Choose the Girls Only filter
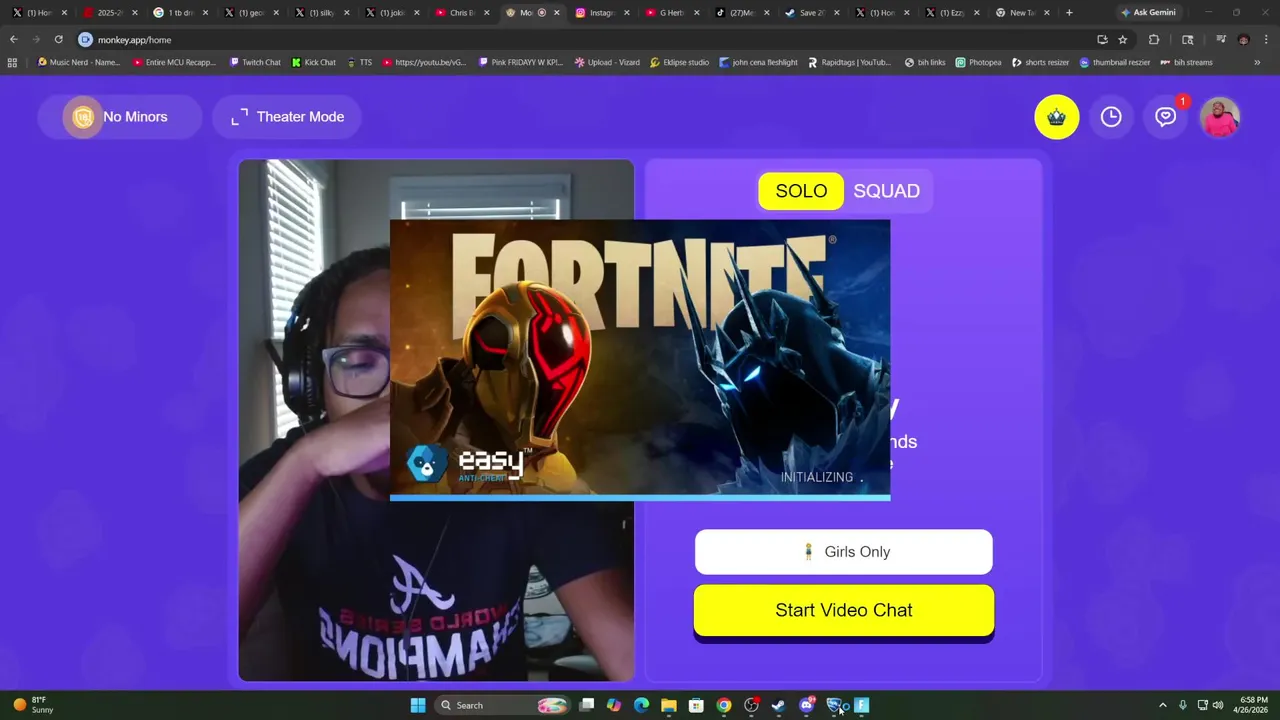The width and height of the screenshot is (1280, 720). (844, 552)
